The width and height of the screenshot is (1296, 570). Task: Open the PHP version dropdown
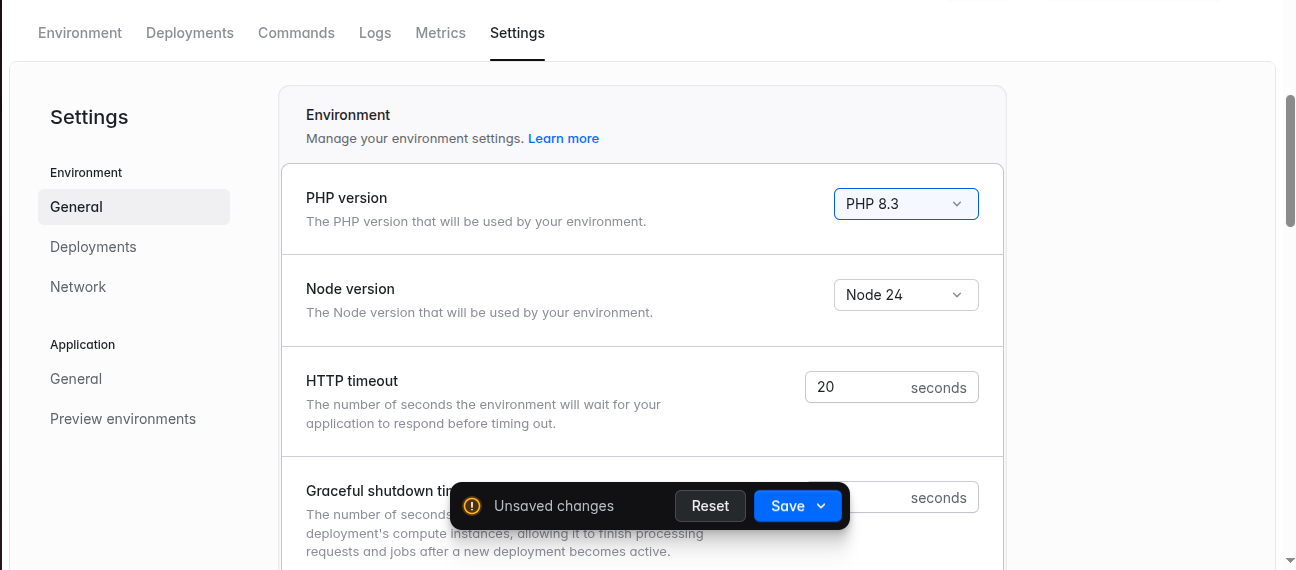(x=906, y=204)
